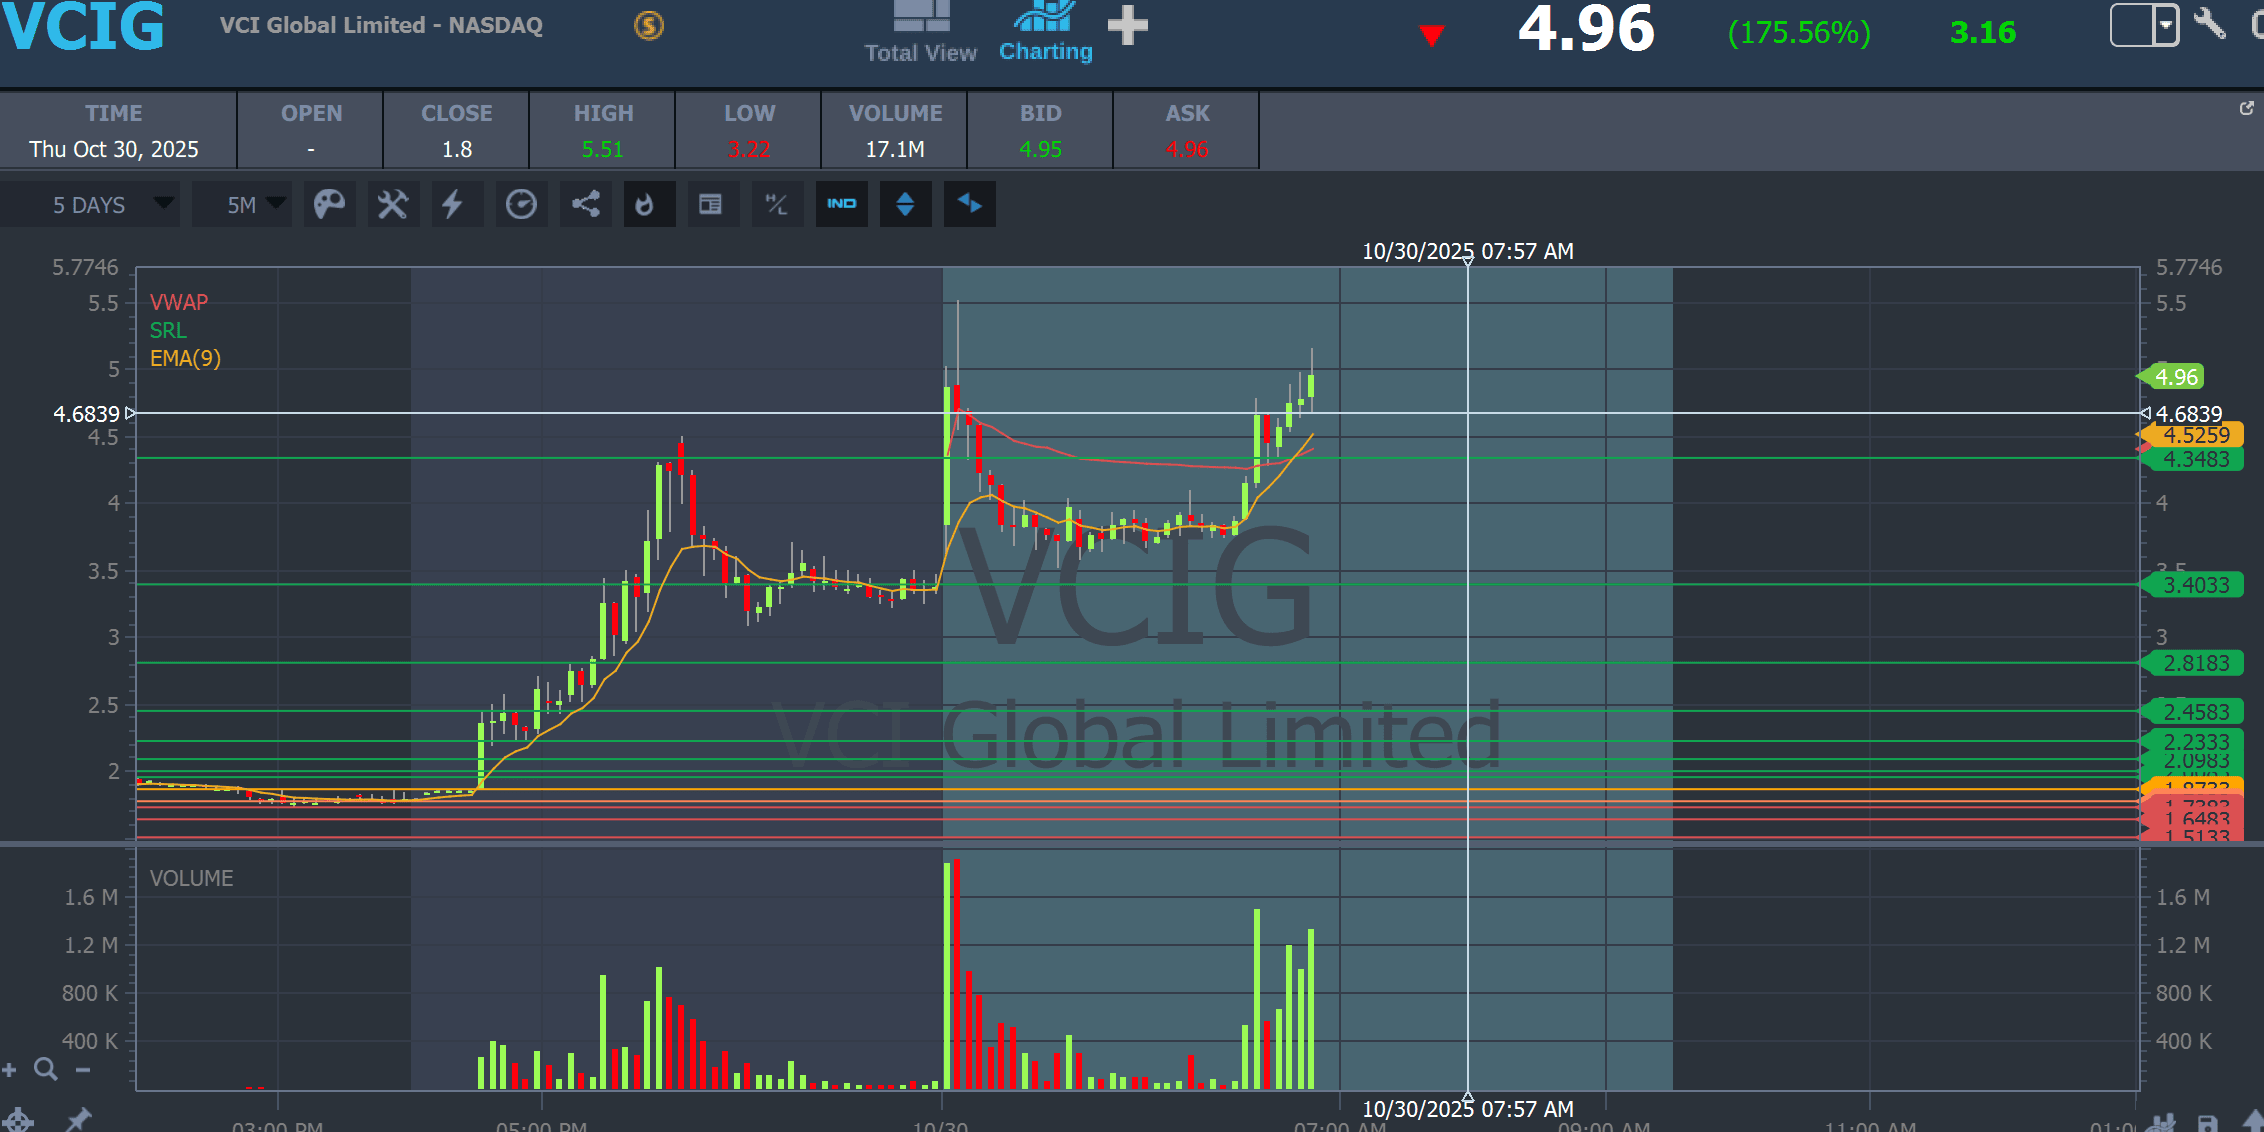This screenshot has height=1132, width=2264.
Task: Click the green 4.96 price tag swatch
Action: [2175, 377]
